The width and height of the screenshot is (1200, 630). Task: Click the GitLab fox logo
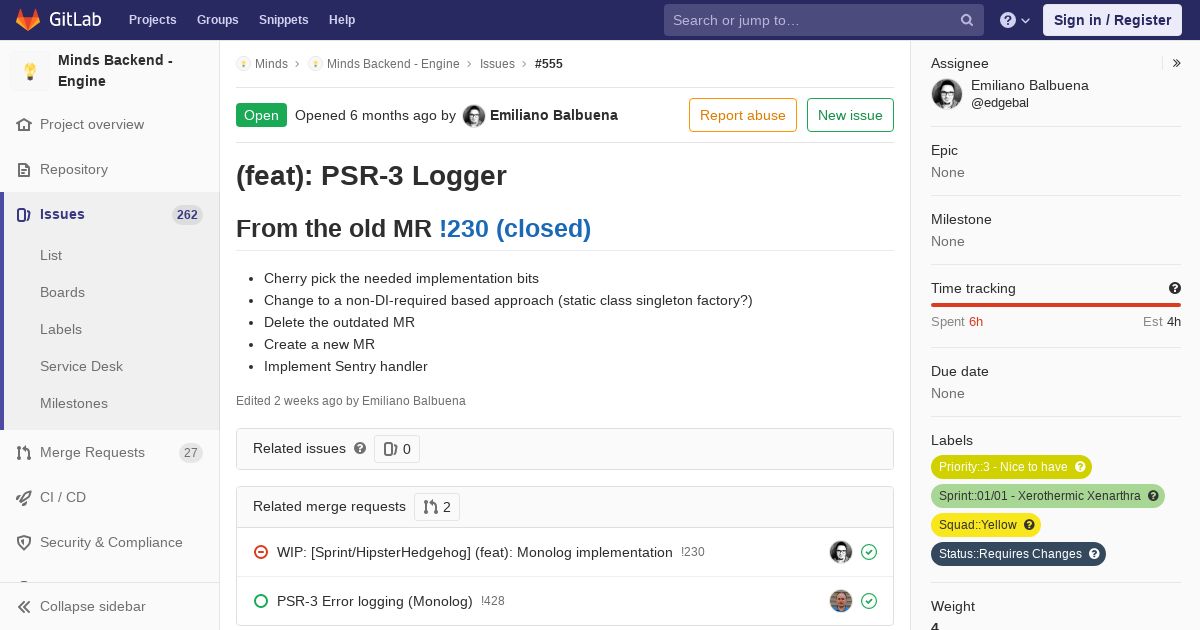(x=28, y=20)
